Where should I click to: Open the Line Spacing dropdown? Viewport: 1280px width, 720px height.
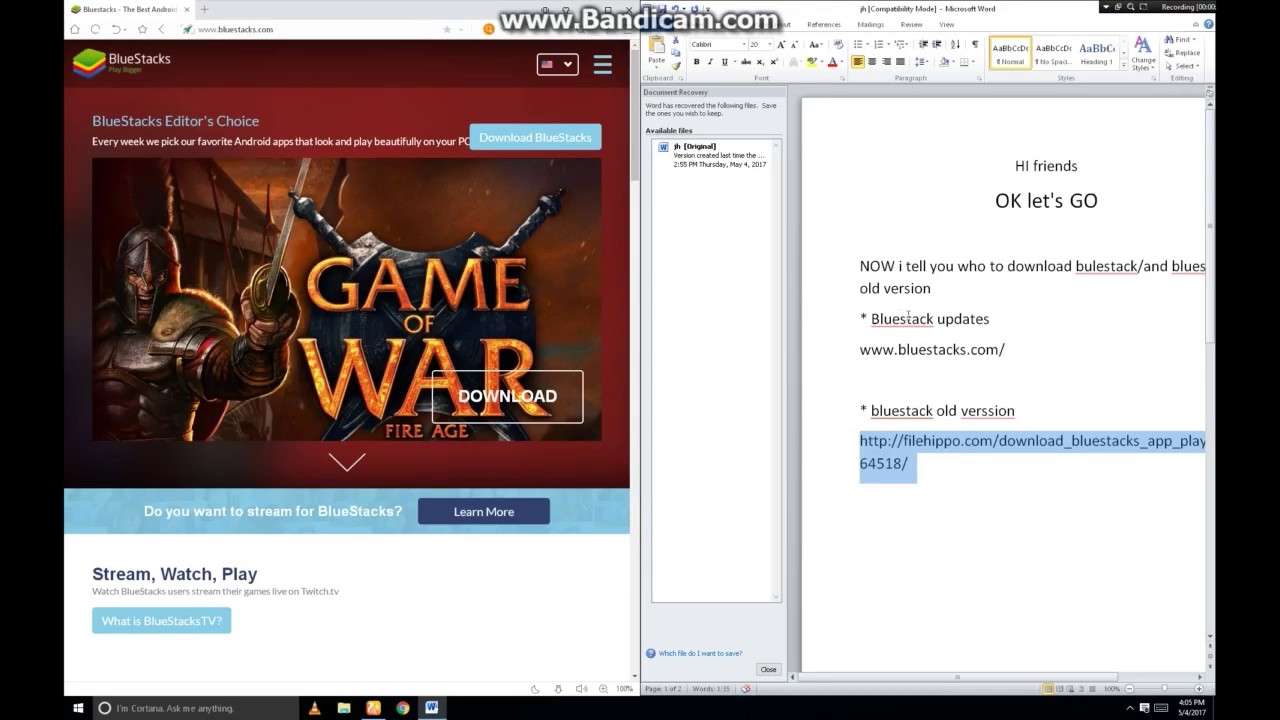[x=921, y=62]
